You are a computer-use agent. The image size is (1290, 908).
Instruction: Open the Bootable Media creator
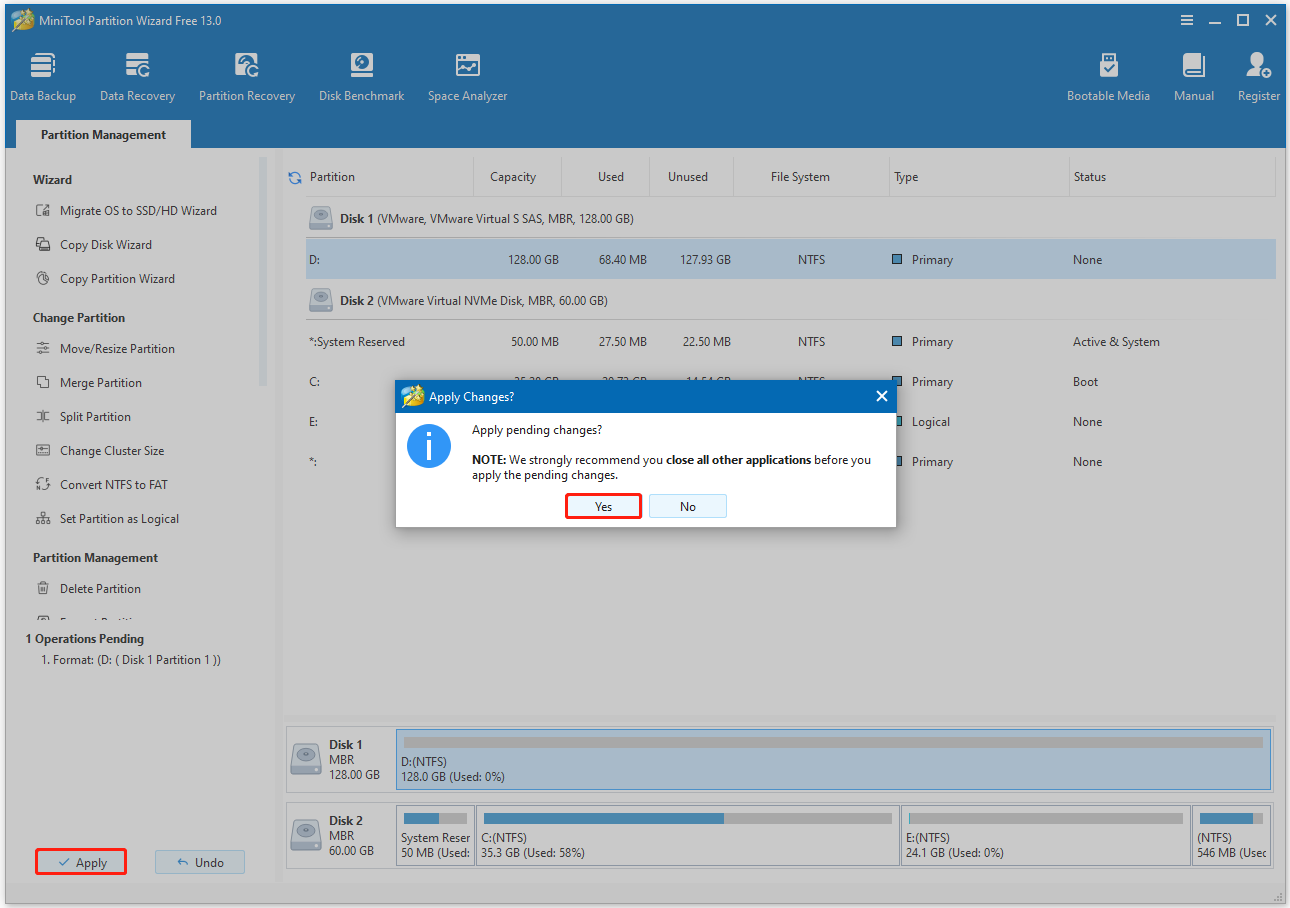tap(1108, 75)
